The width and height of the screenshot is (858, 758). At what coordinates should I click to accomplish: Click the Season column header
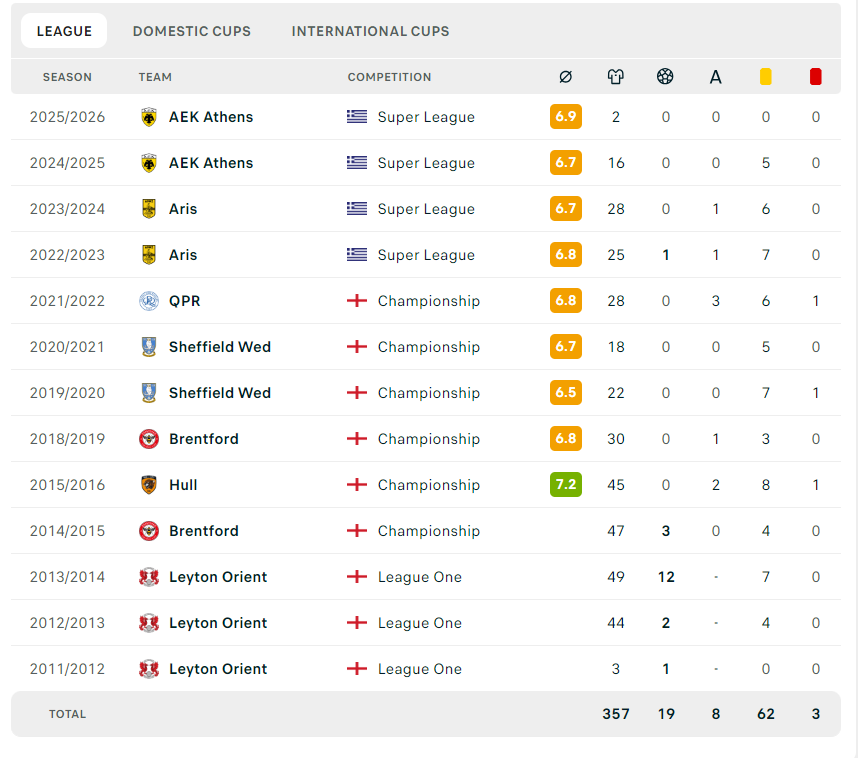(x=67, y=77)
